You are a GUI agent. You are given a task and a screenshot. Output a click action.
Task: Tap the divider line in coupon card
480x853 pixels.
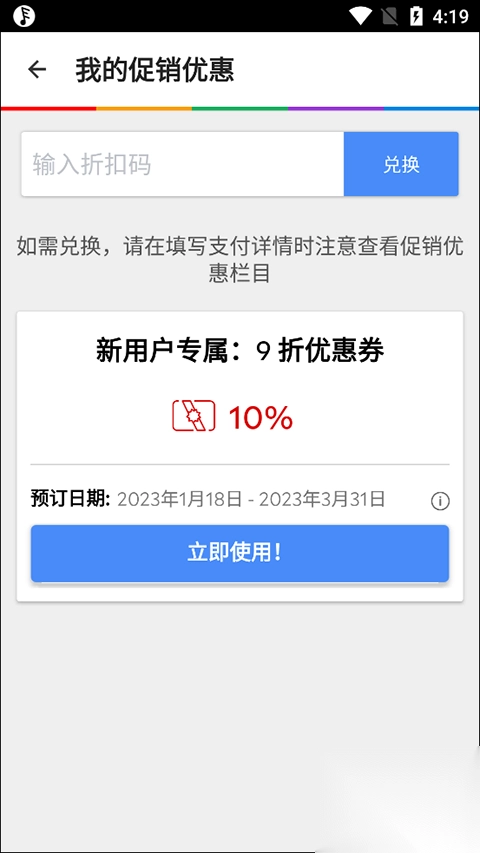click(x=240, y=465)
